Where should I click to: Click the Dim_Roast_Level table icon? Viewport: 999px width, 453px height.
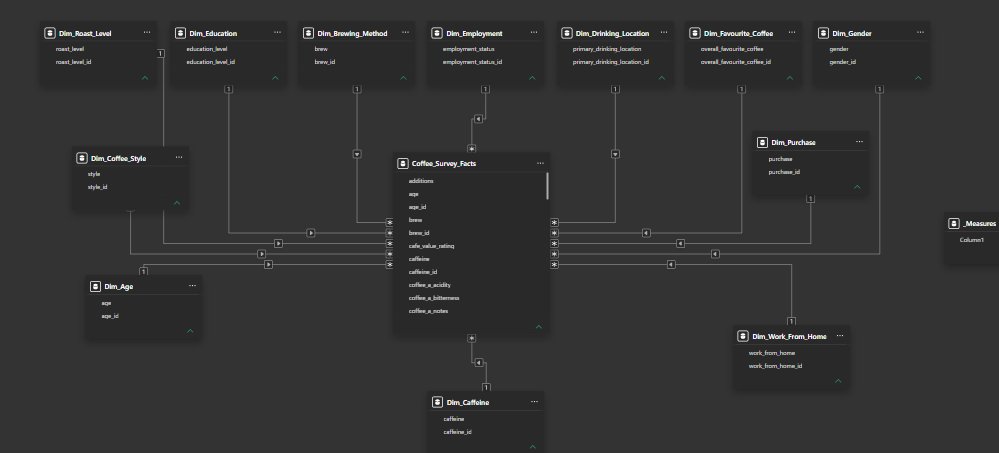(50, 33)
